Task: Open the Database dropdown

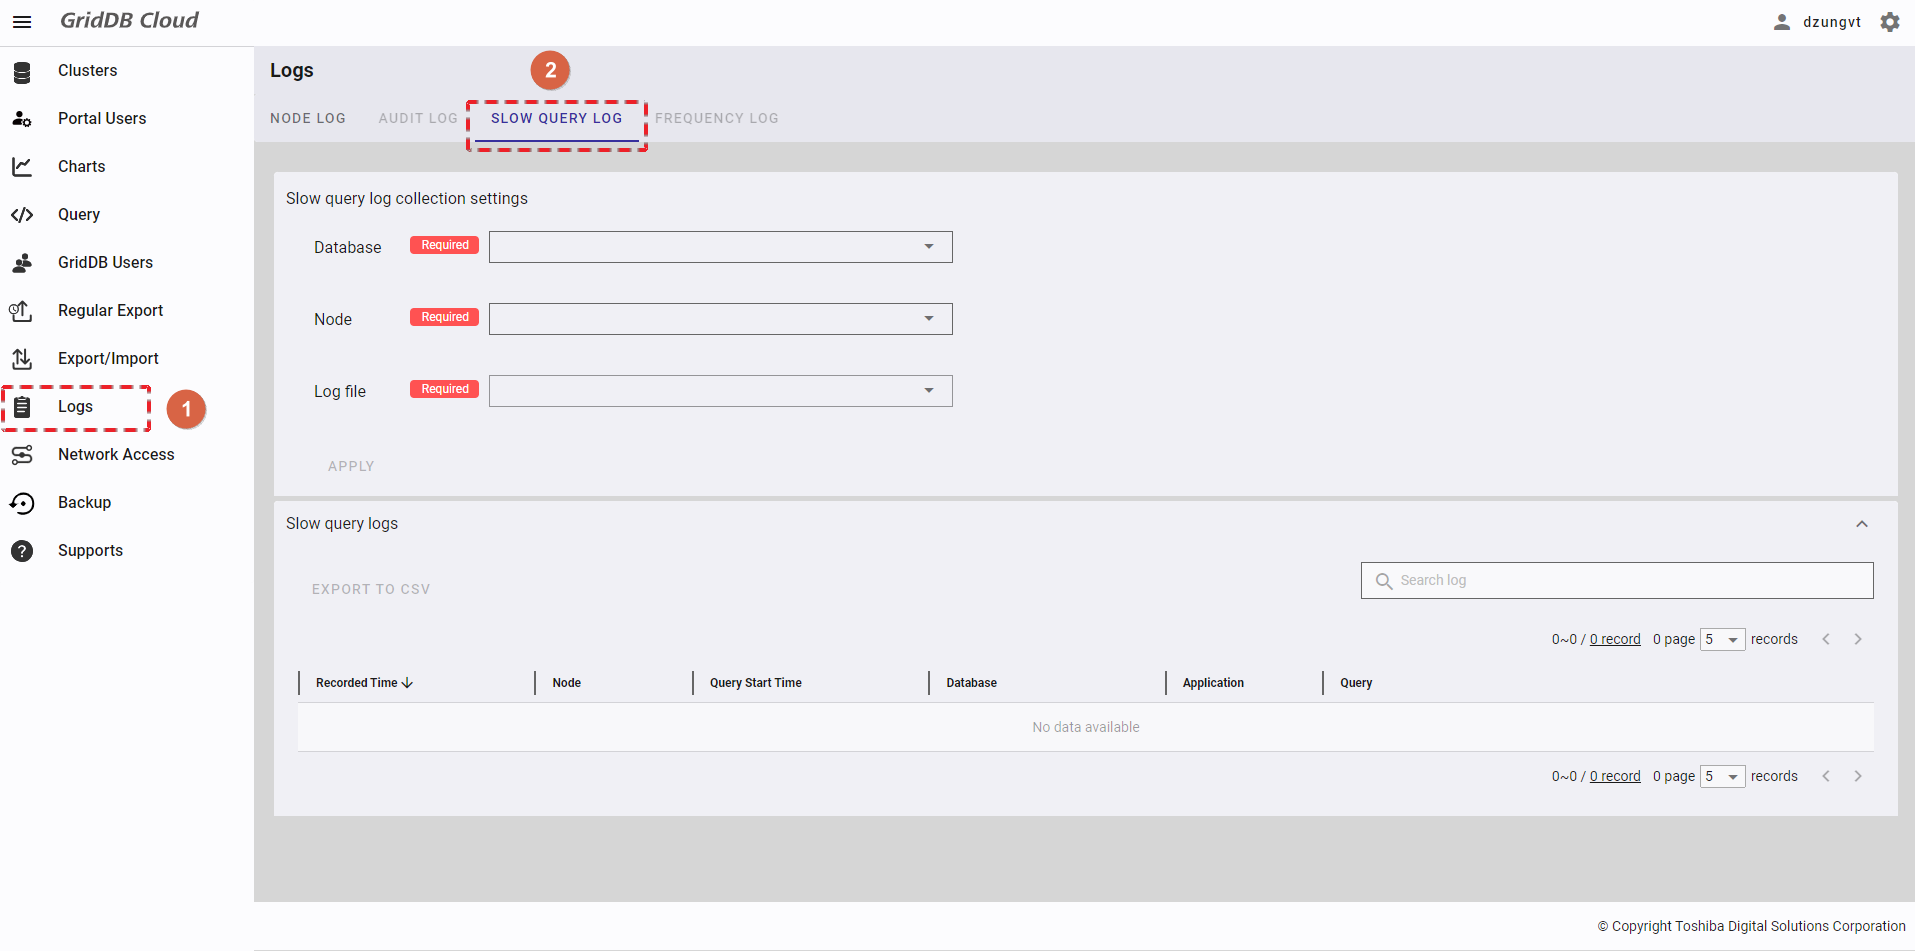Action: coord(720,247)
